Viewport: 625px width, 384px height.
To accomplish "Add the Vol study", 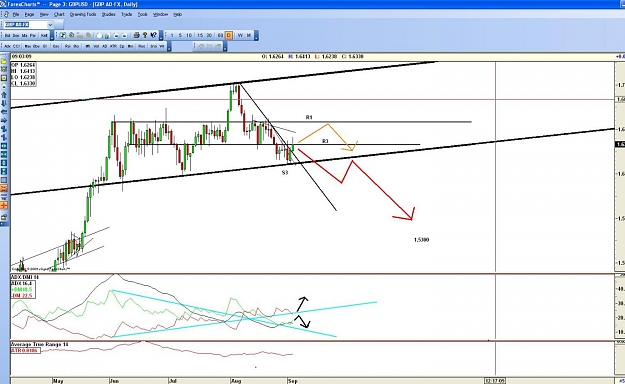I will [x=96, y=46].
